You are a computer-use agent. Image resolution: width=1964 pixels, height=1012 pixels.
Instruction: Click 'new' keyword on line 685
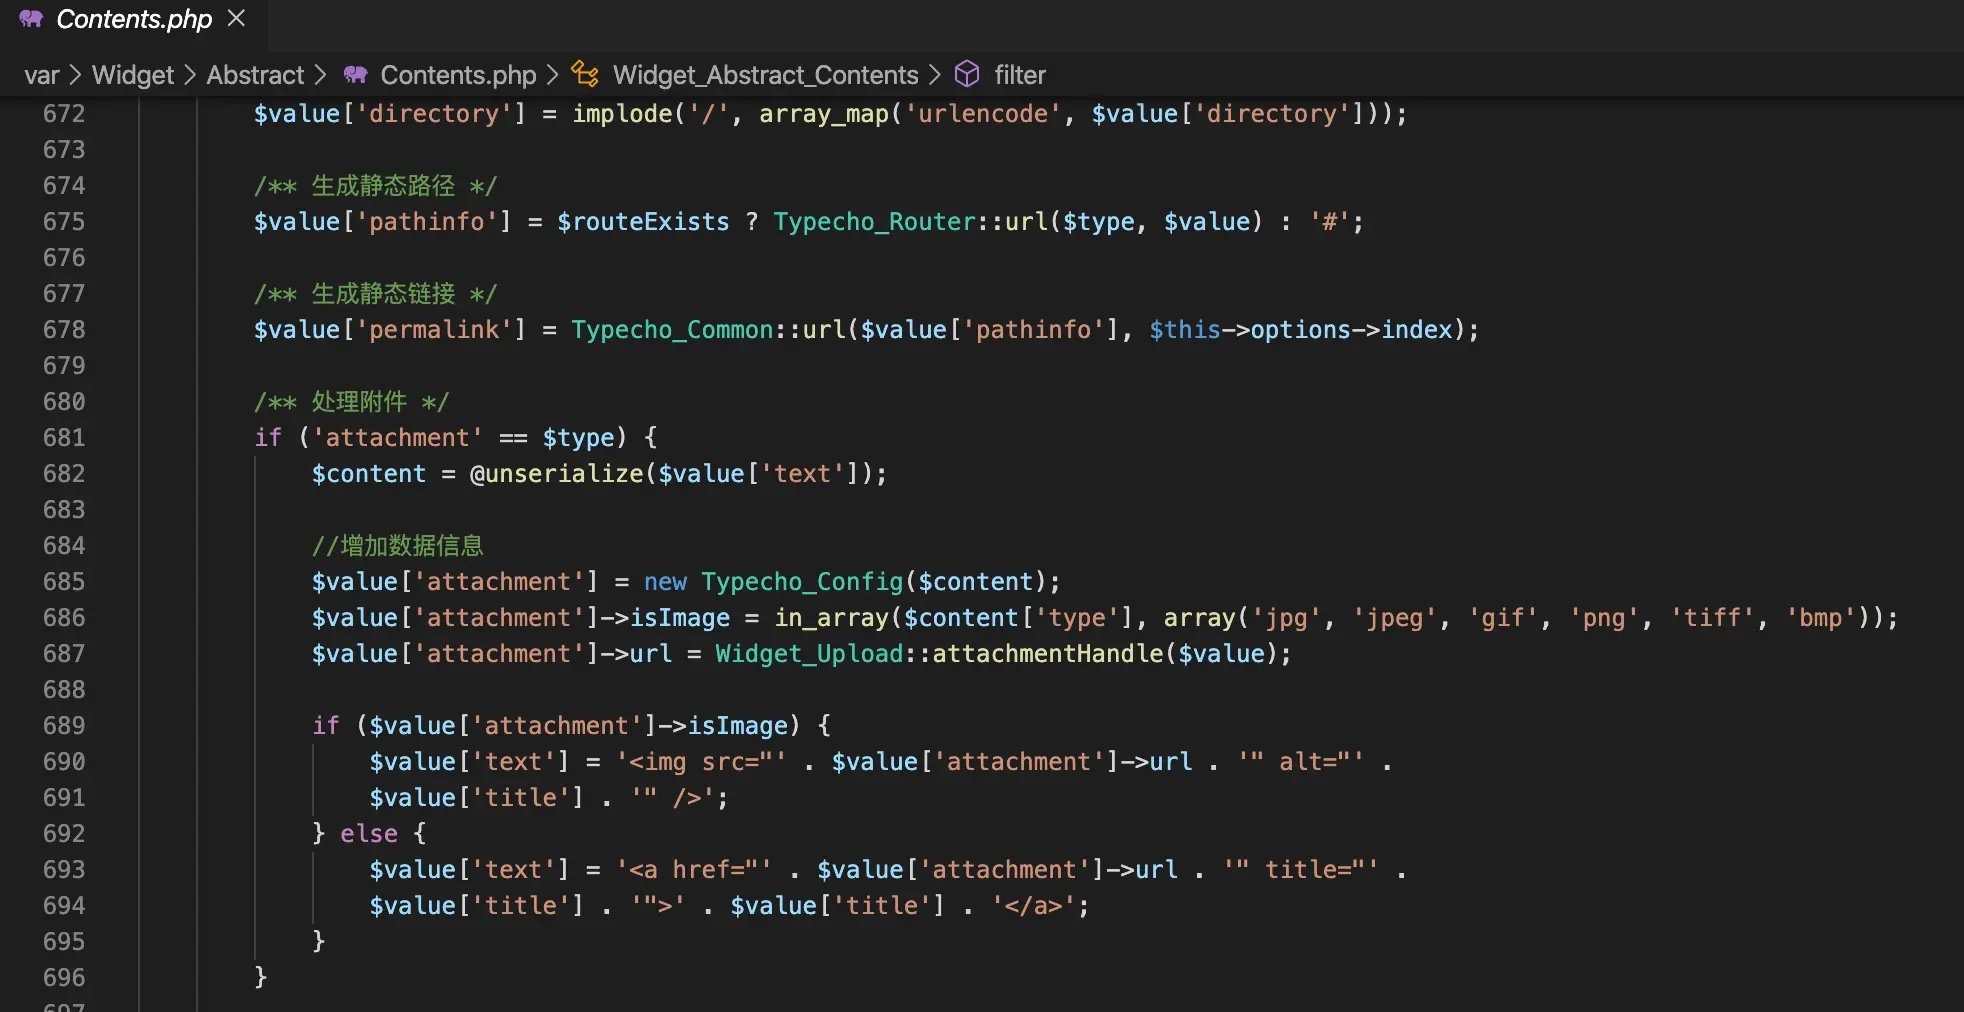665,582
